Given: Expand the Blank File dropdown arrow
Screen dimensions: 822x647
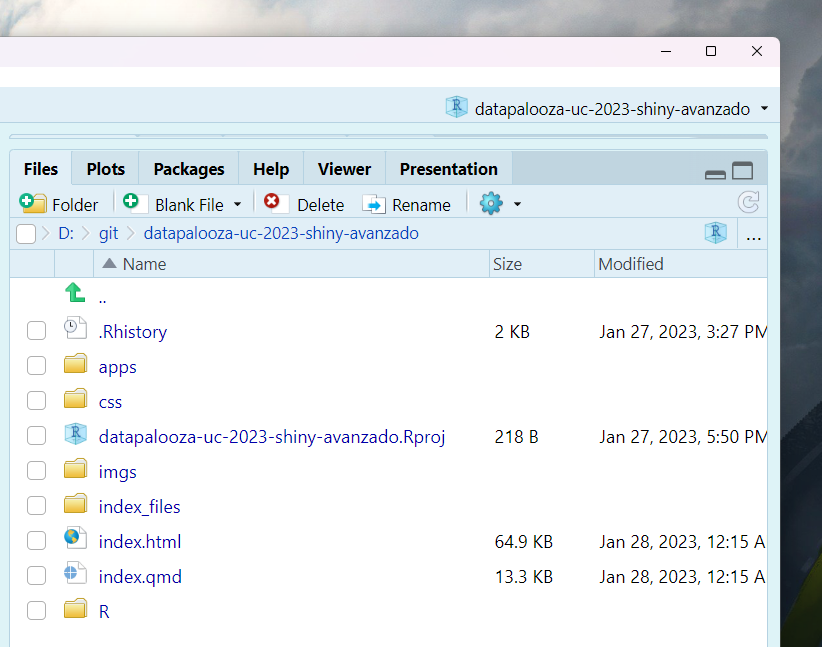Looking at the screenshot, I should 238,205.
